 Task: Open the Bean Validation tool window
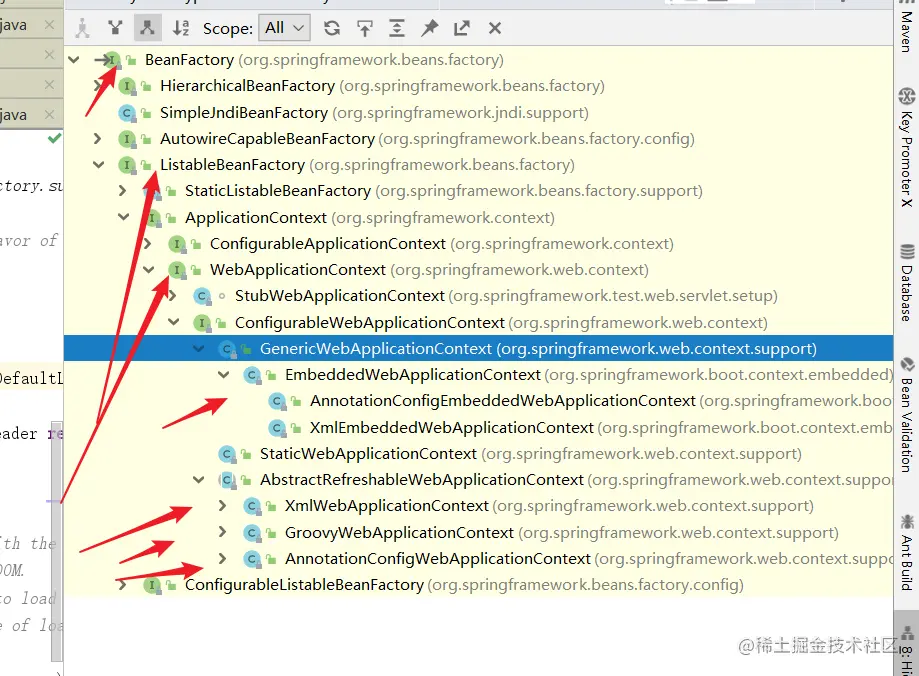(x=907, y=415)
